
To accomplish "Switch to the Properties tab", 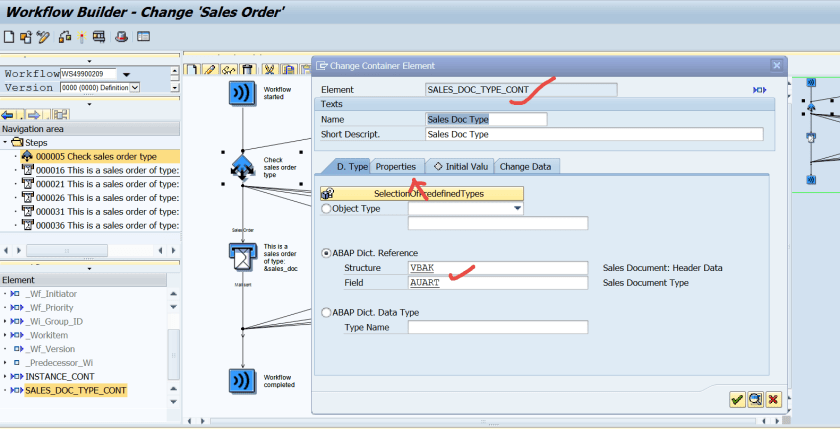I will pyautogui.click(x=395, y=166).
